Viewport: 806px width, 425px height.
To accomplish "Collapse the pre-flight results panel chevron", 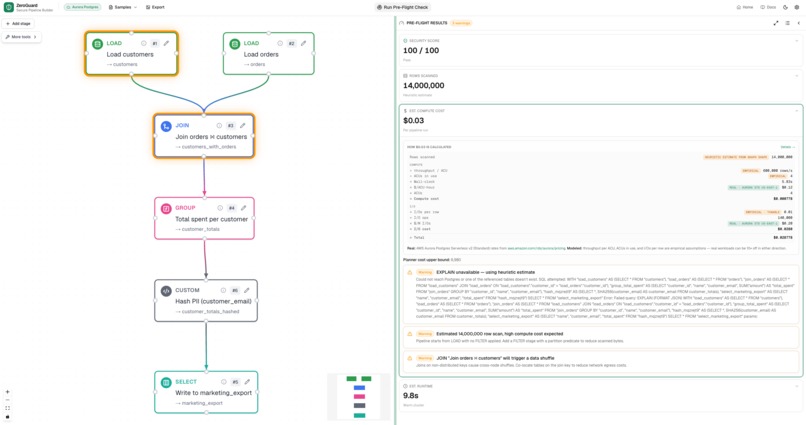I will 798,23.
